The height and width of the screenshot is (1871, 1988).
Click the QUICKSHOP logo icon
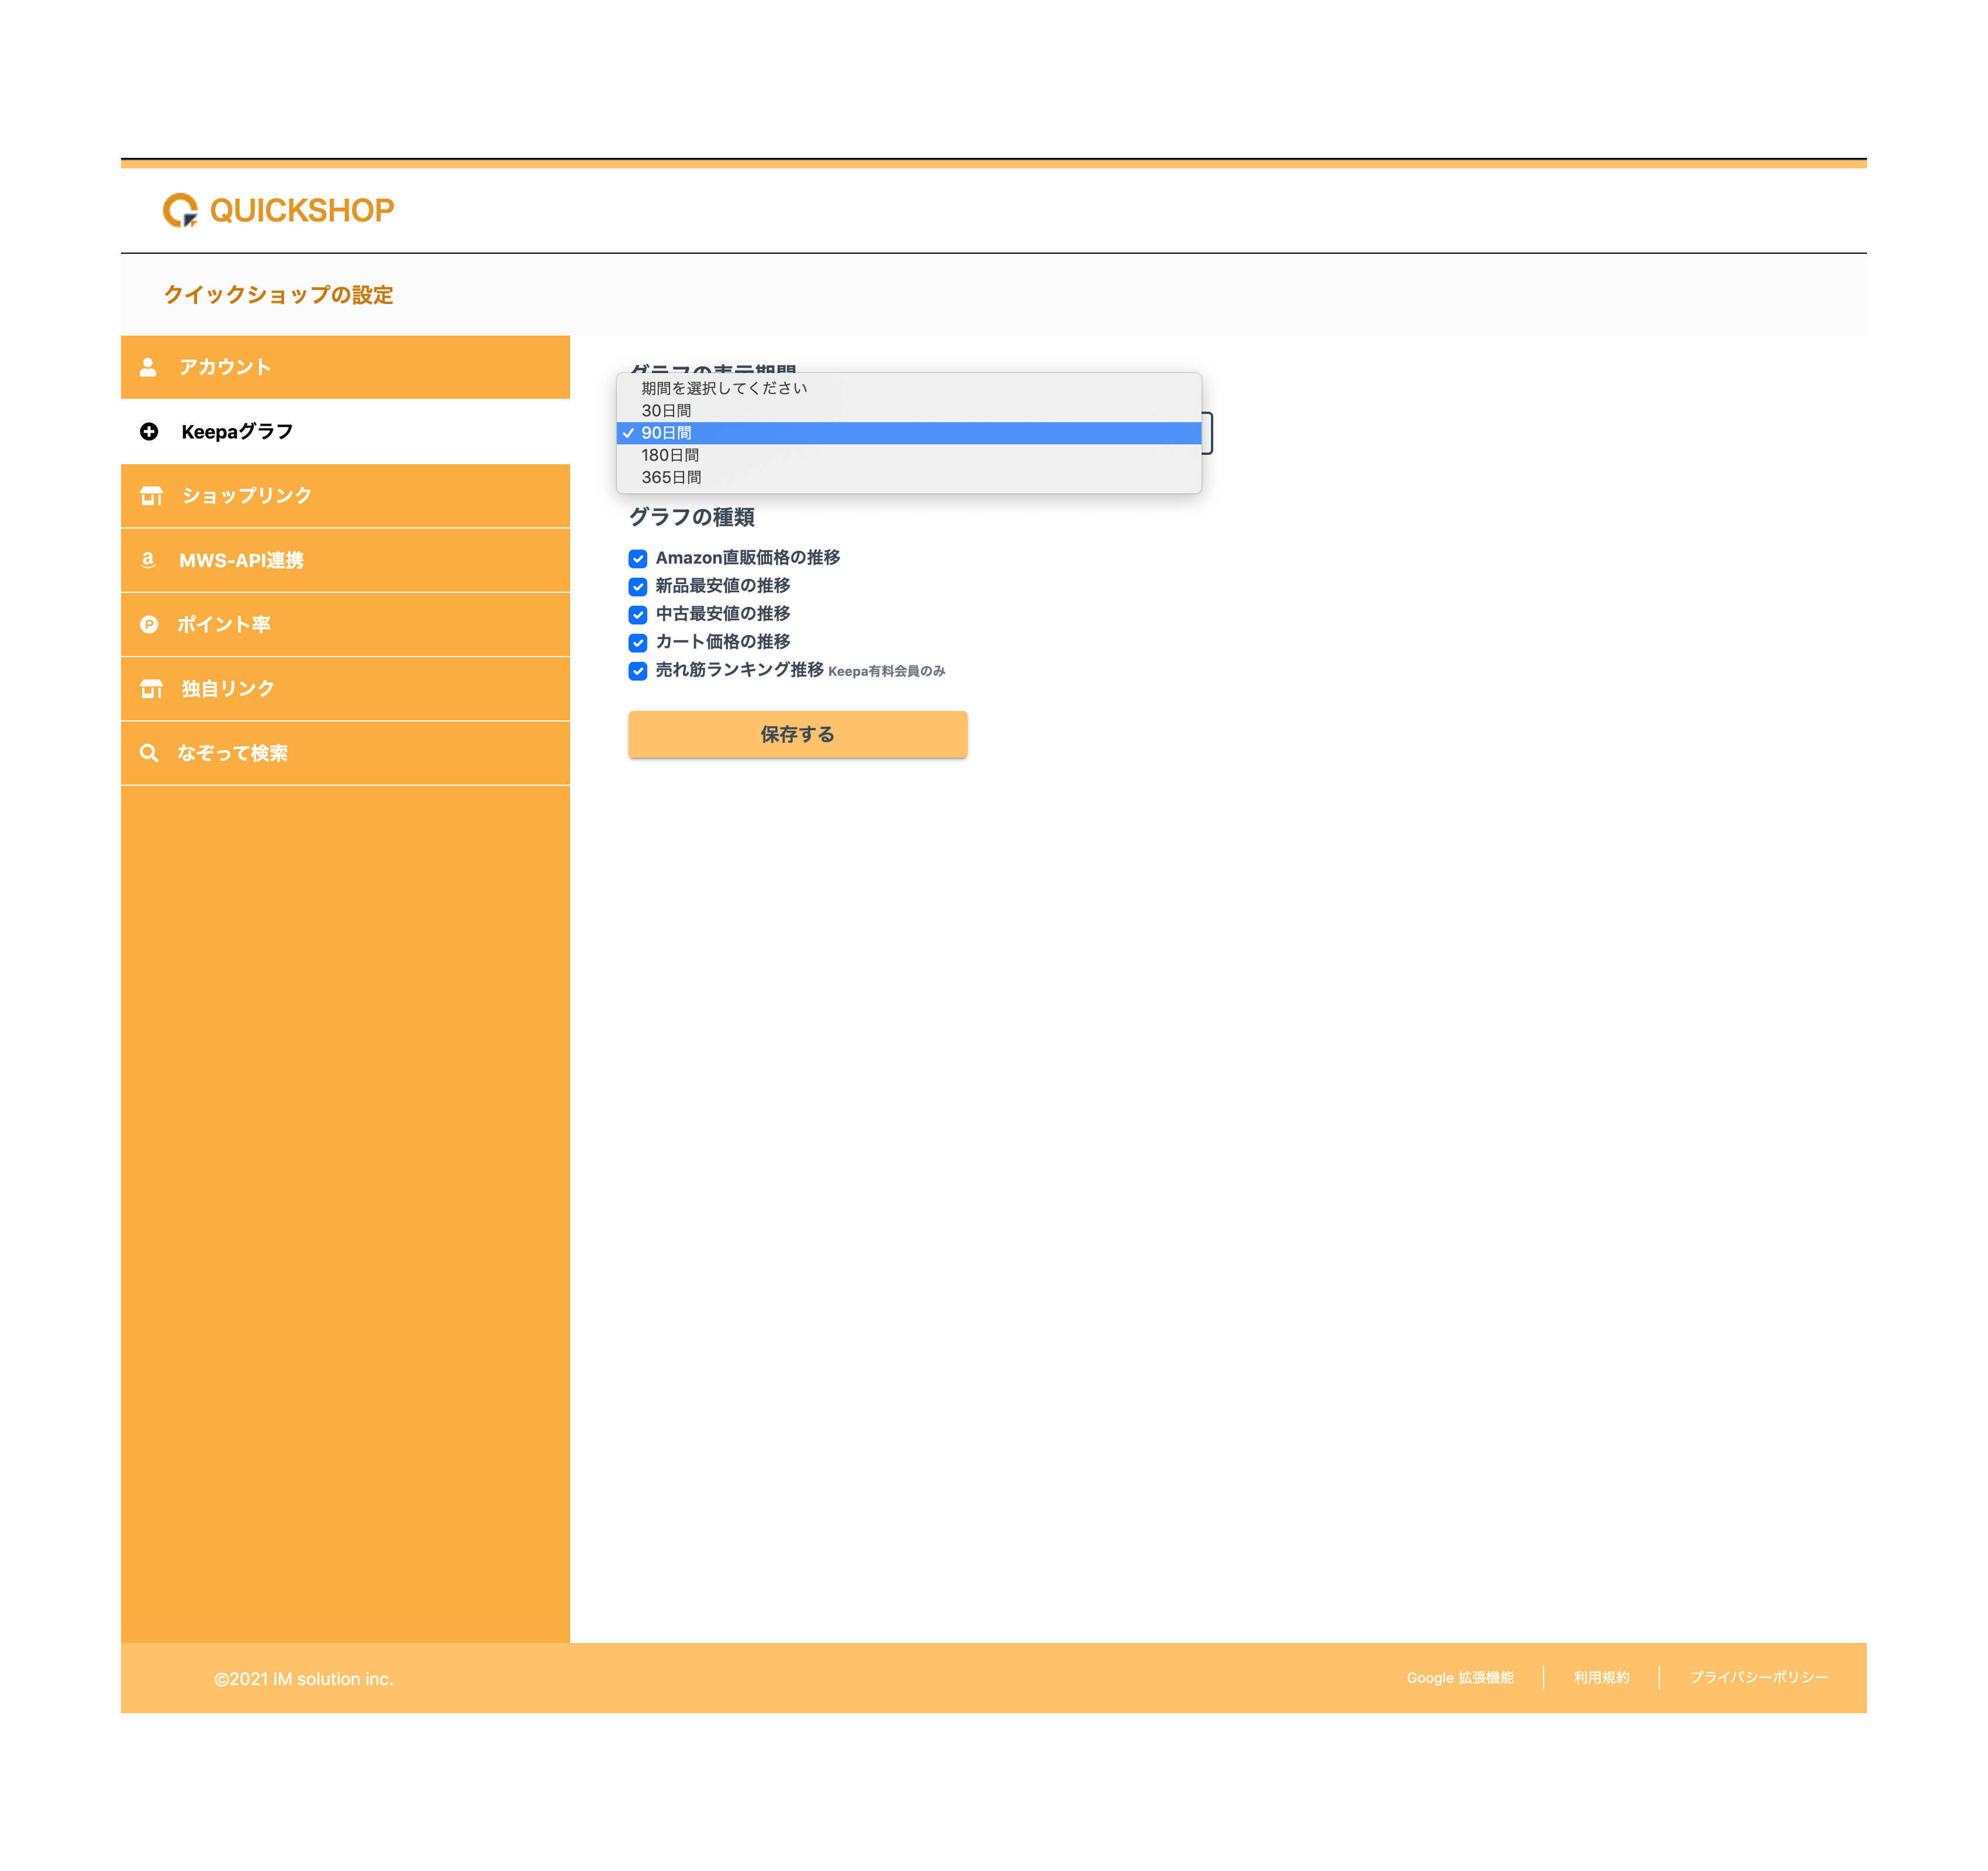click(x=181, y=210)
